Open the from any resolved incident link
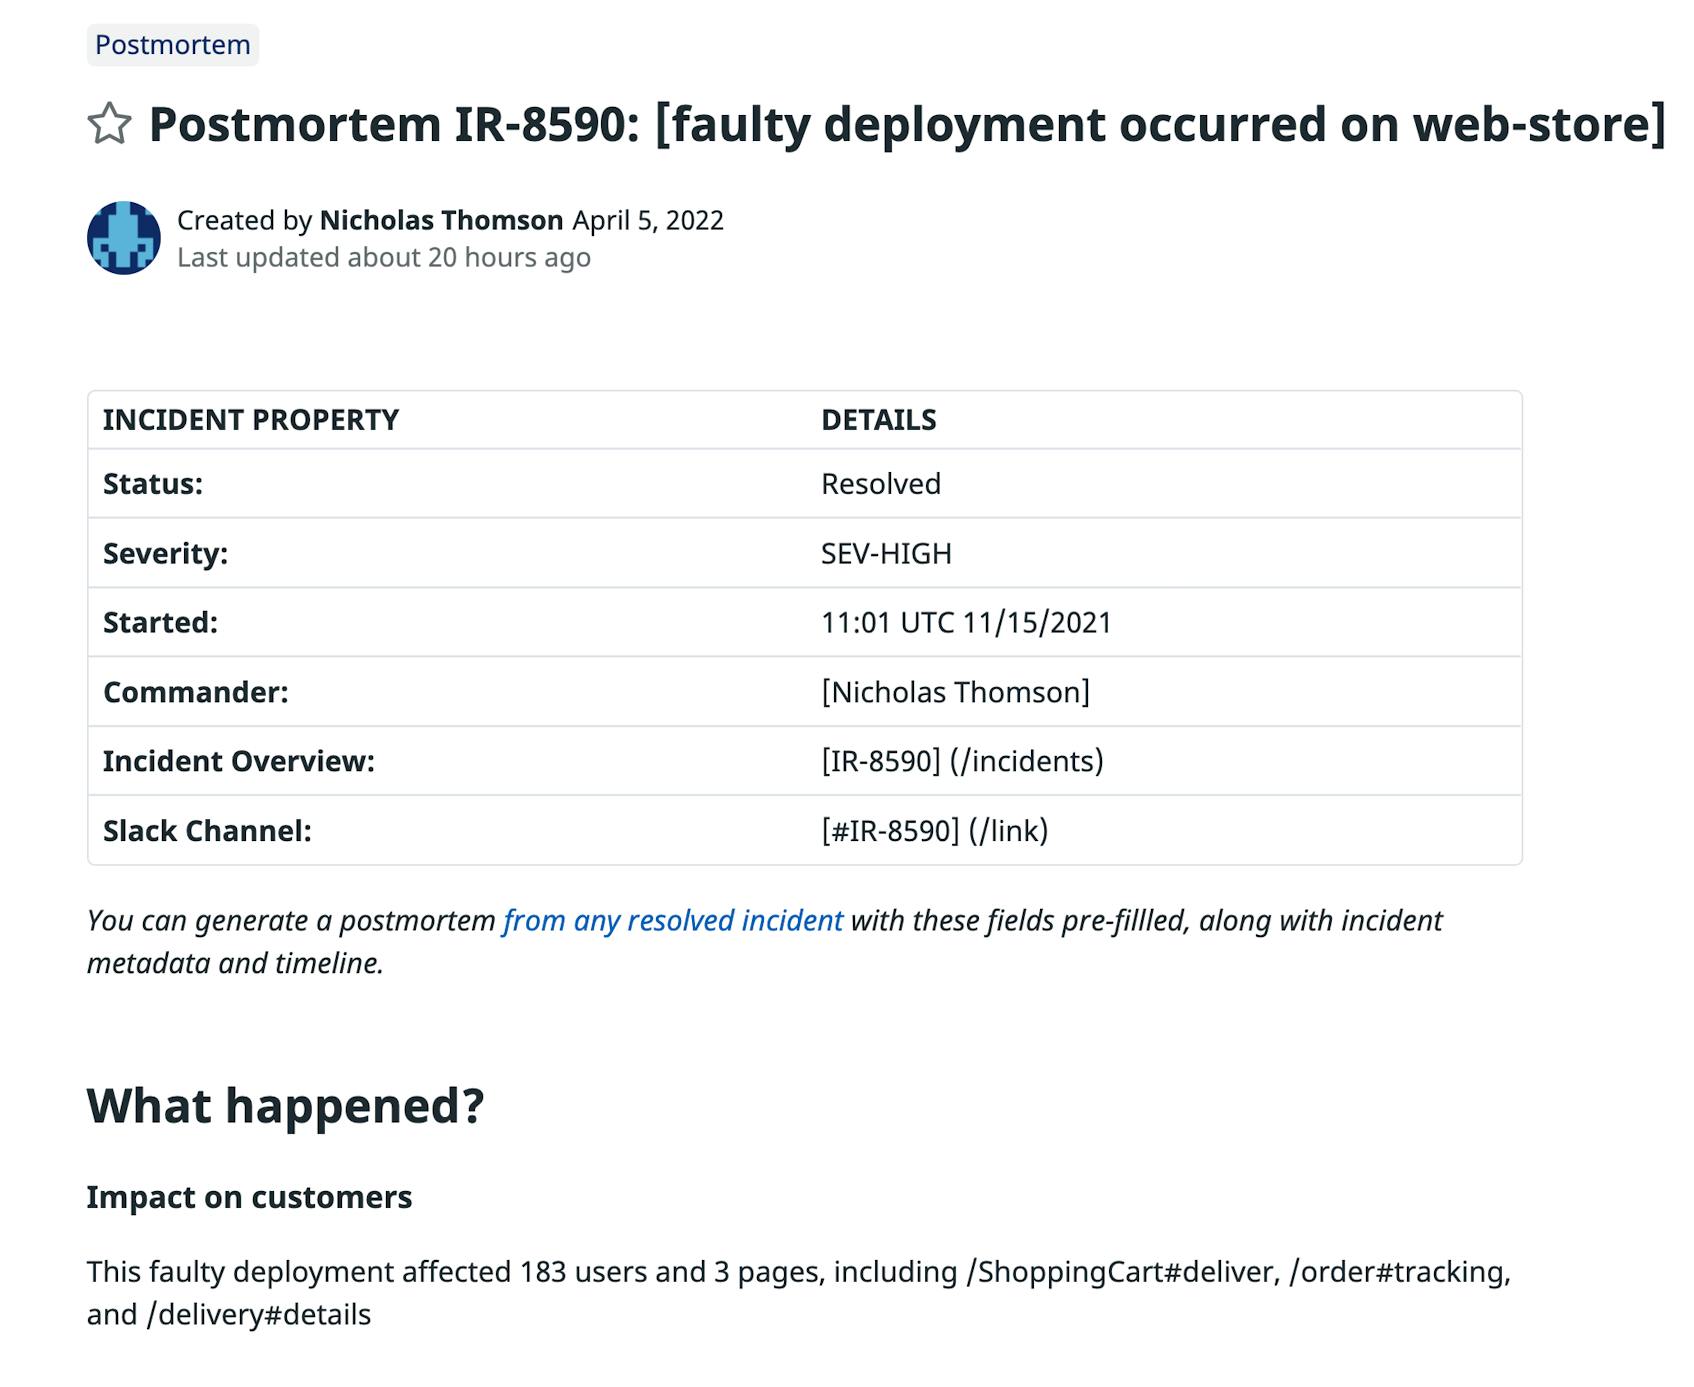Screen dimensions: 1694x1387 pos(671,920)
